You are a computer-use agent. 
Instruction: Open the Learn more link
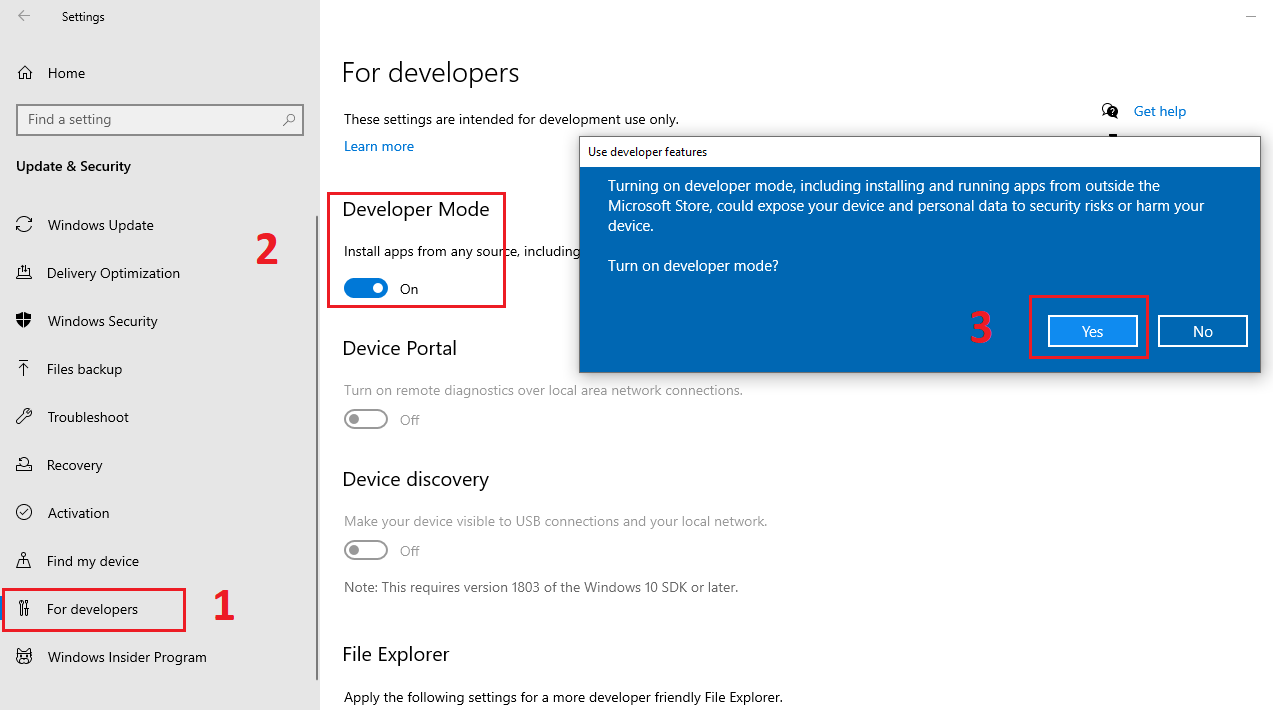pyautogui.click(x=378, y=146)
